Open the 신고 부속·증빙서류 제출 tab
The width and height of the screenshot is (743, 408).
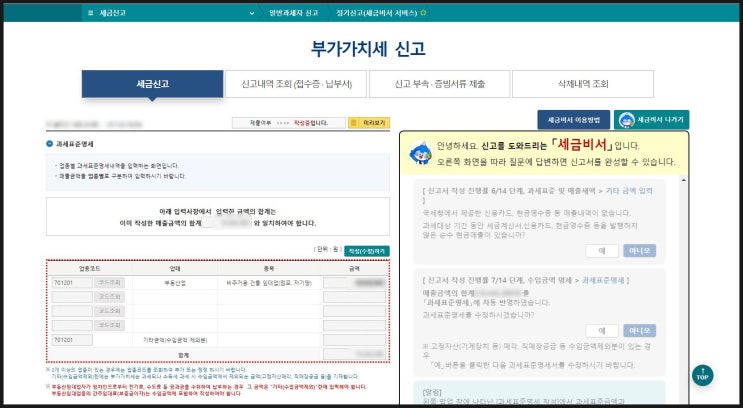tap(440, 84)
